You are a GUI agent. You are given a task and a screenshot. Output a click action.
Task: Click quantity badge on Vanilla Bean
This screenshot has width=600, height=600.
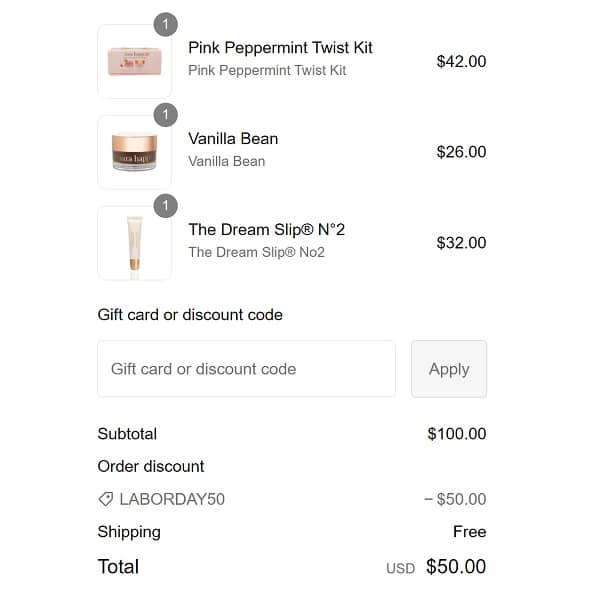click(166, 114)
